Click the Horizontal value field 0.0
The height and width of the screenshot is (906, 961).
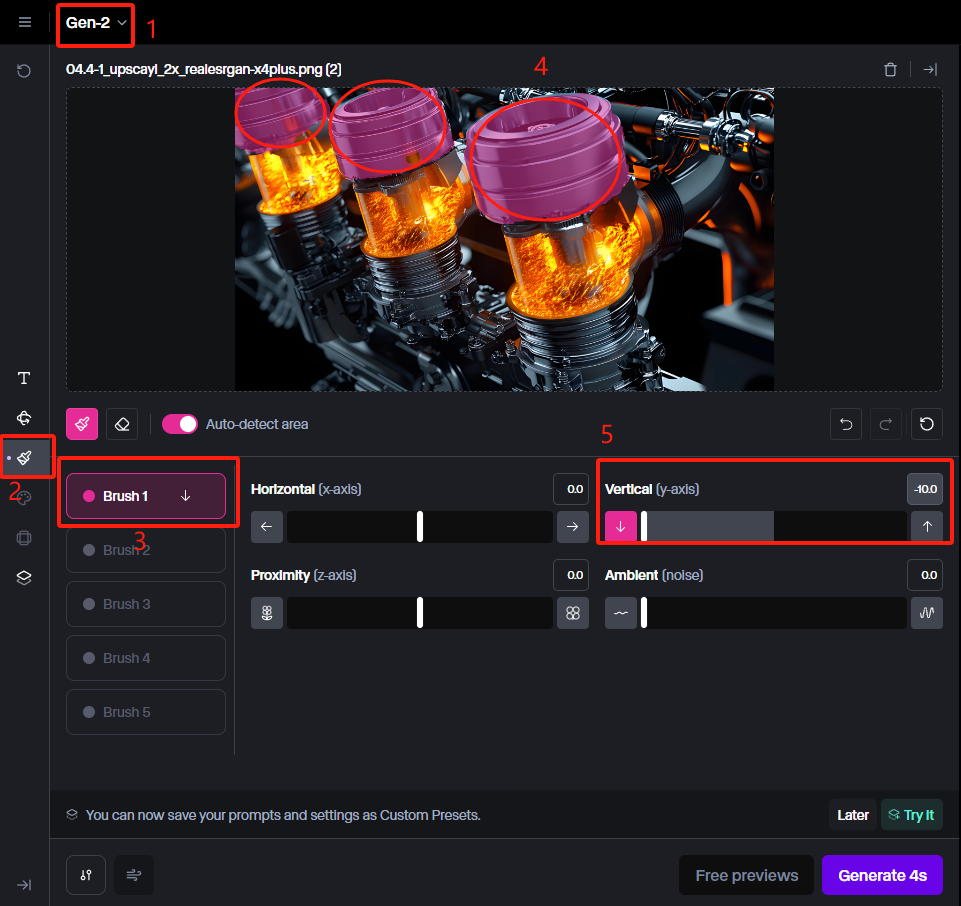point(571,489)
